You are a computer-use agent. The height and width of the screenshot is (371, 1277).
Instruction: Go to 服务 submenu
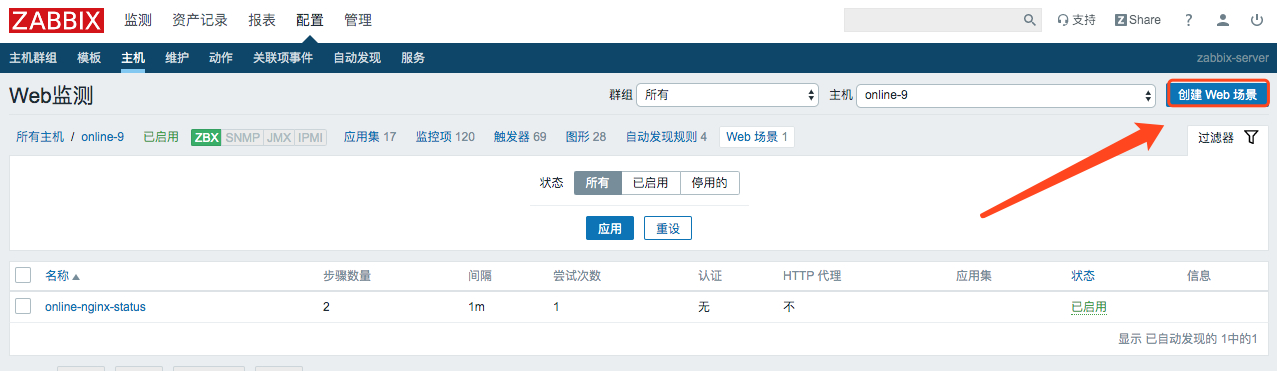413,58
